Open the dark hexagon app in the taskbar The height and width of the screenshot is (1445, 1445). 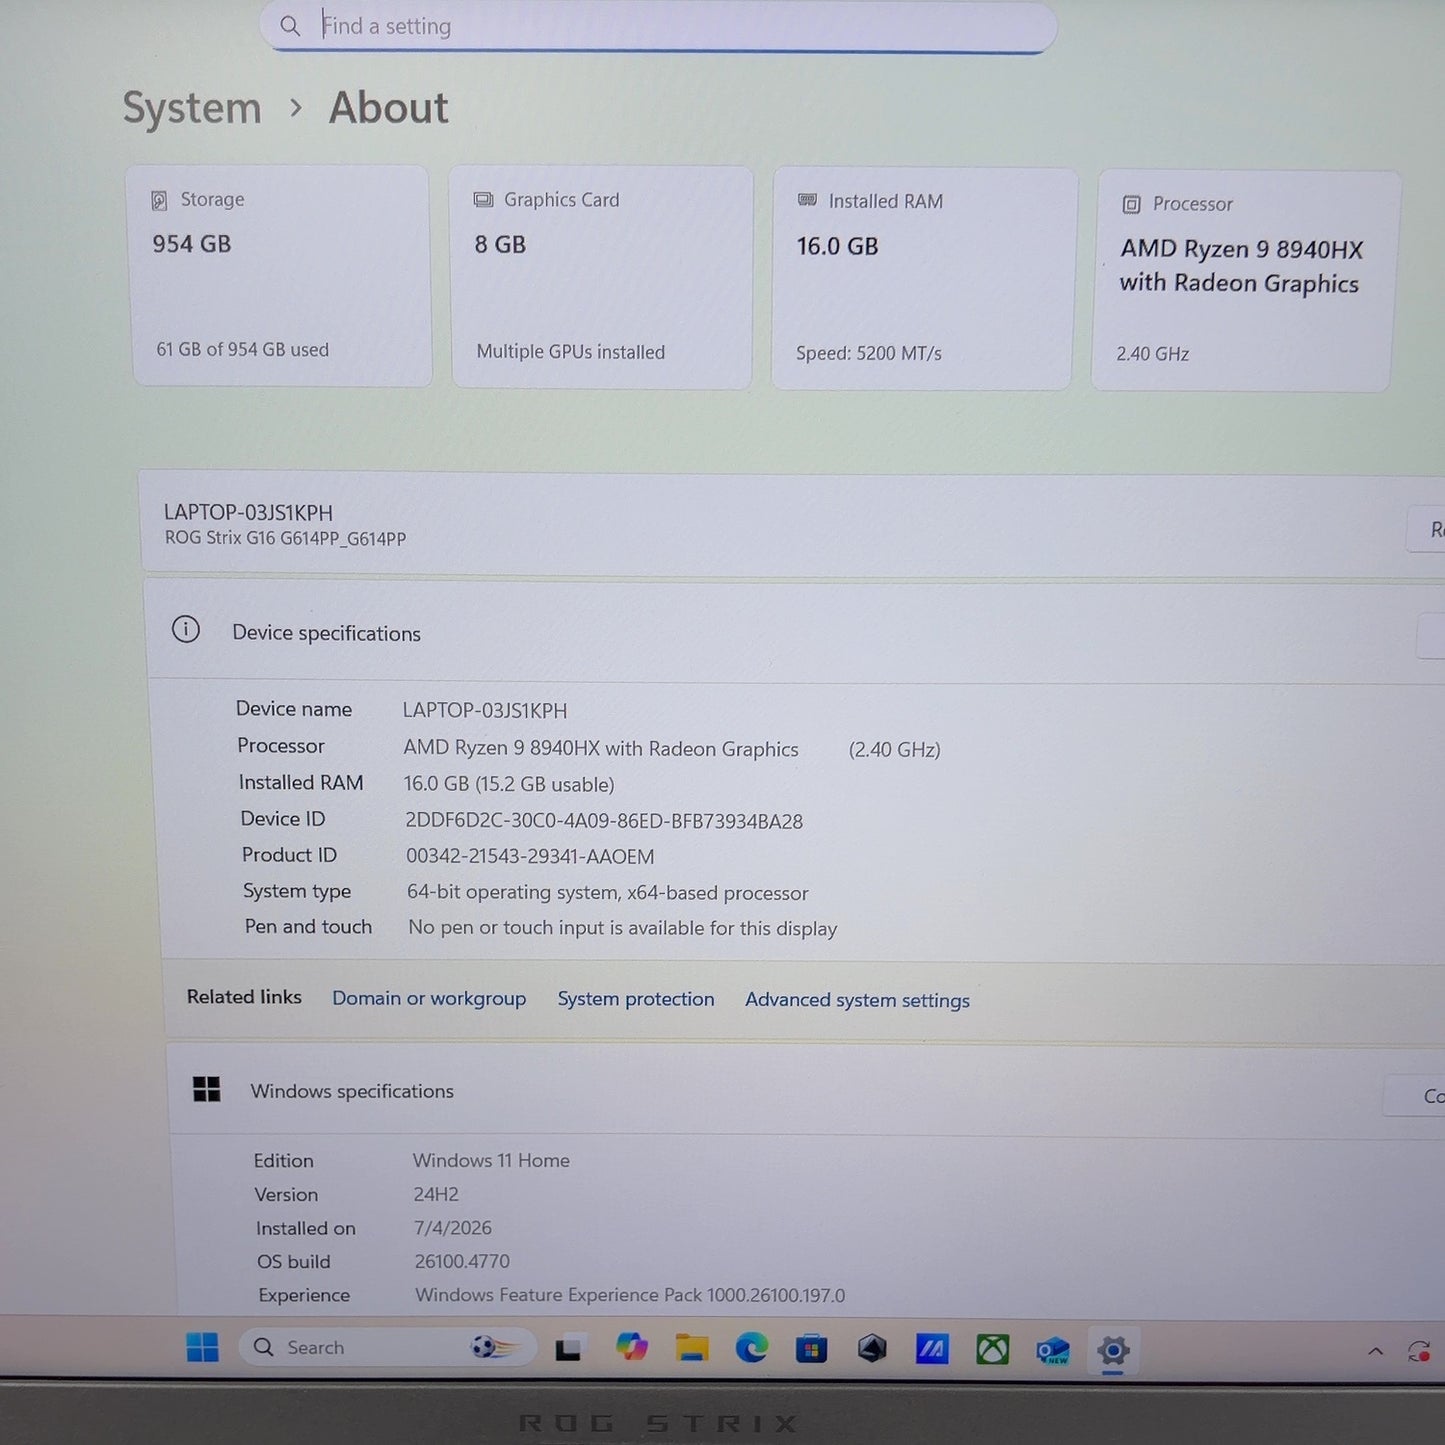point(872,1350)
